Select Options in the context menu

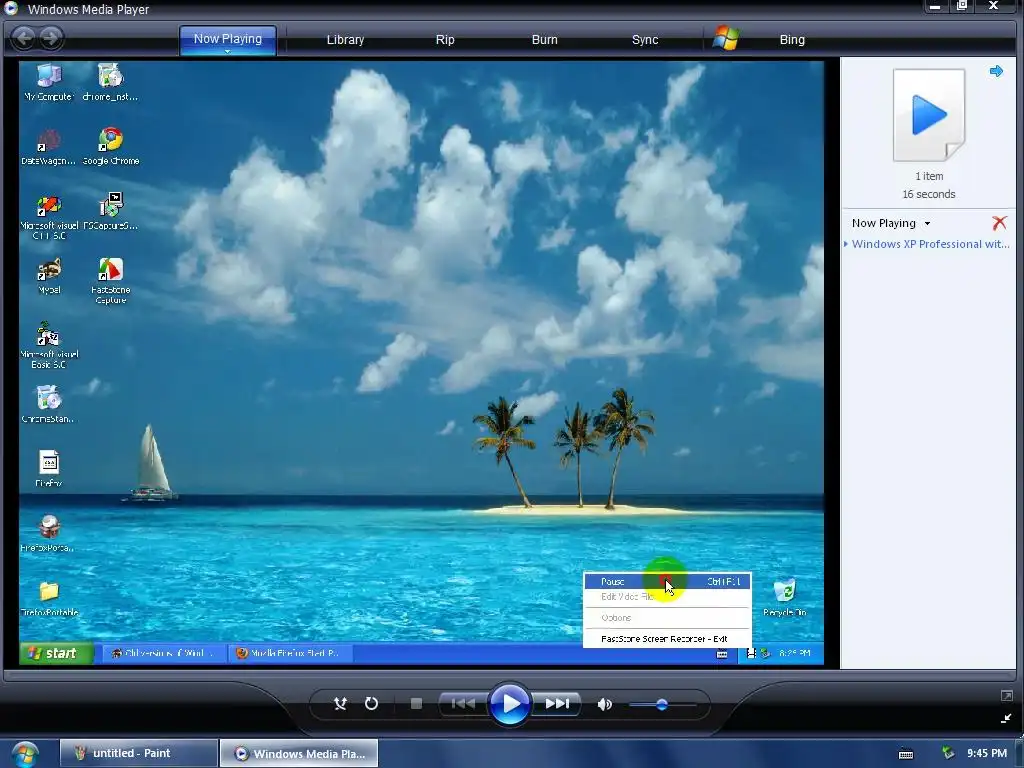667,618
